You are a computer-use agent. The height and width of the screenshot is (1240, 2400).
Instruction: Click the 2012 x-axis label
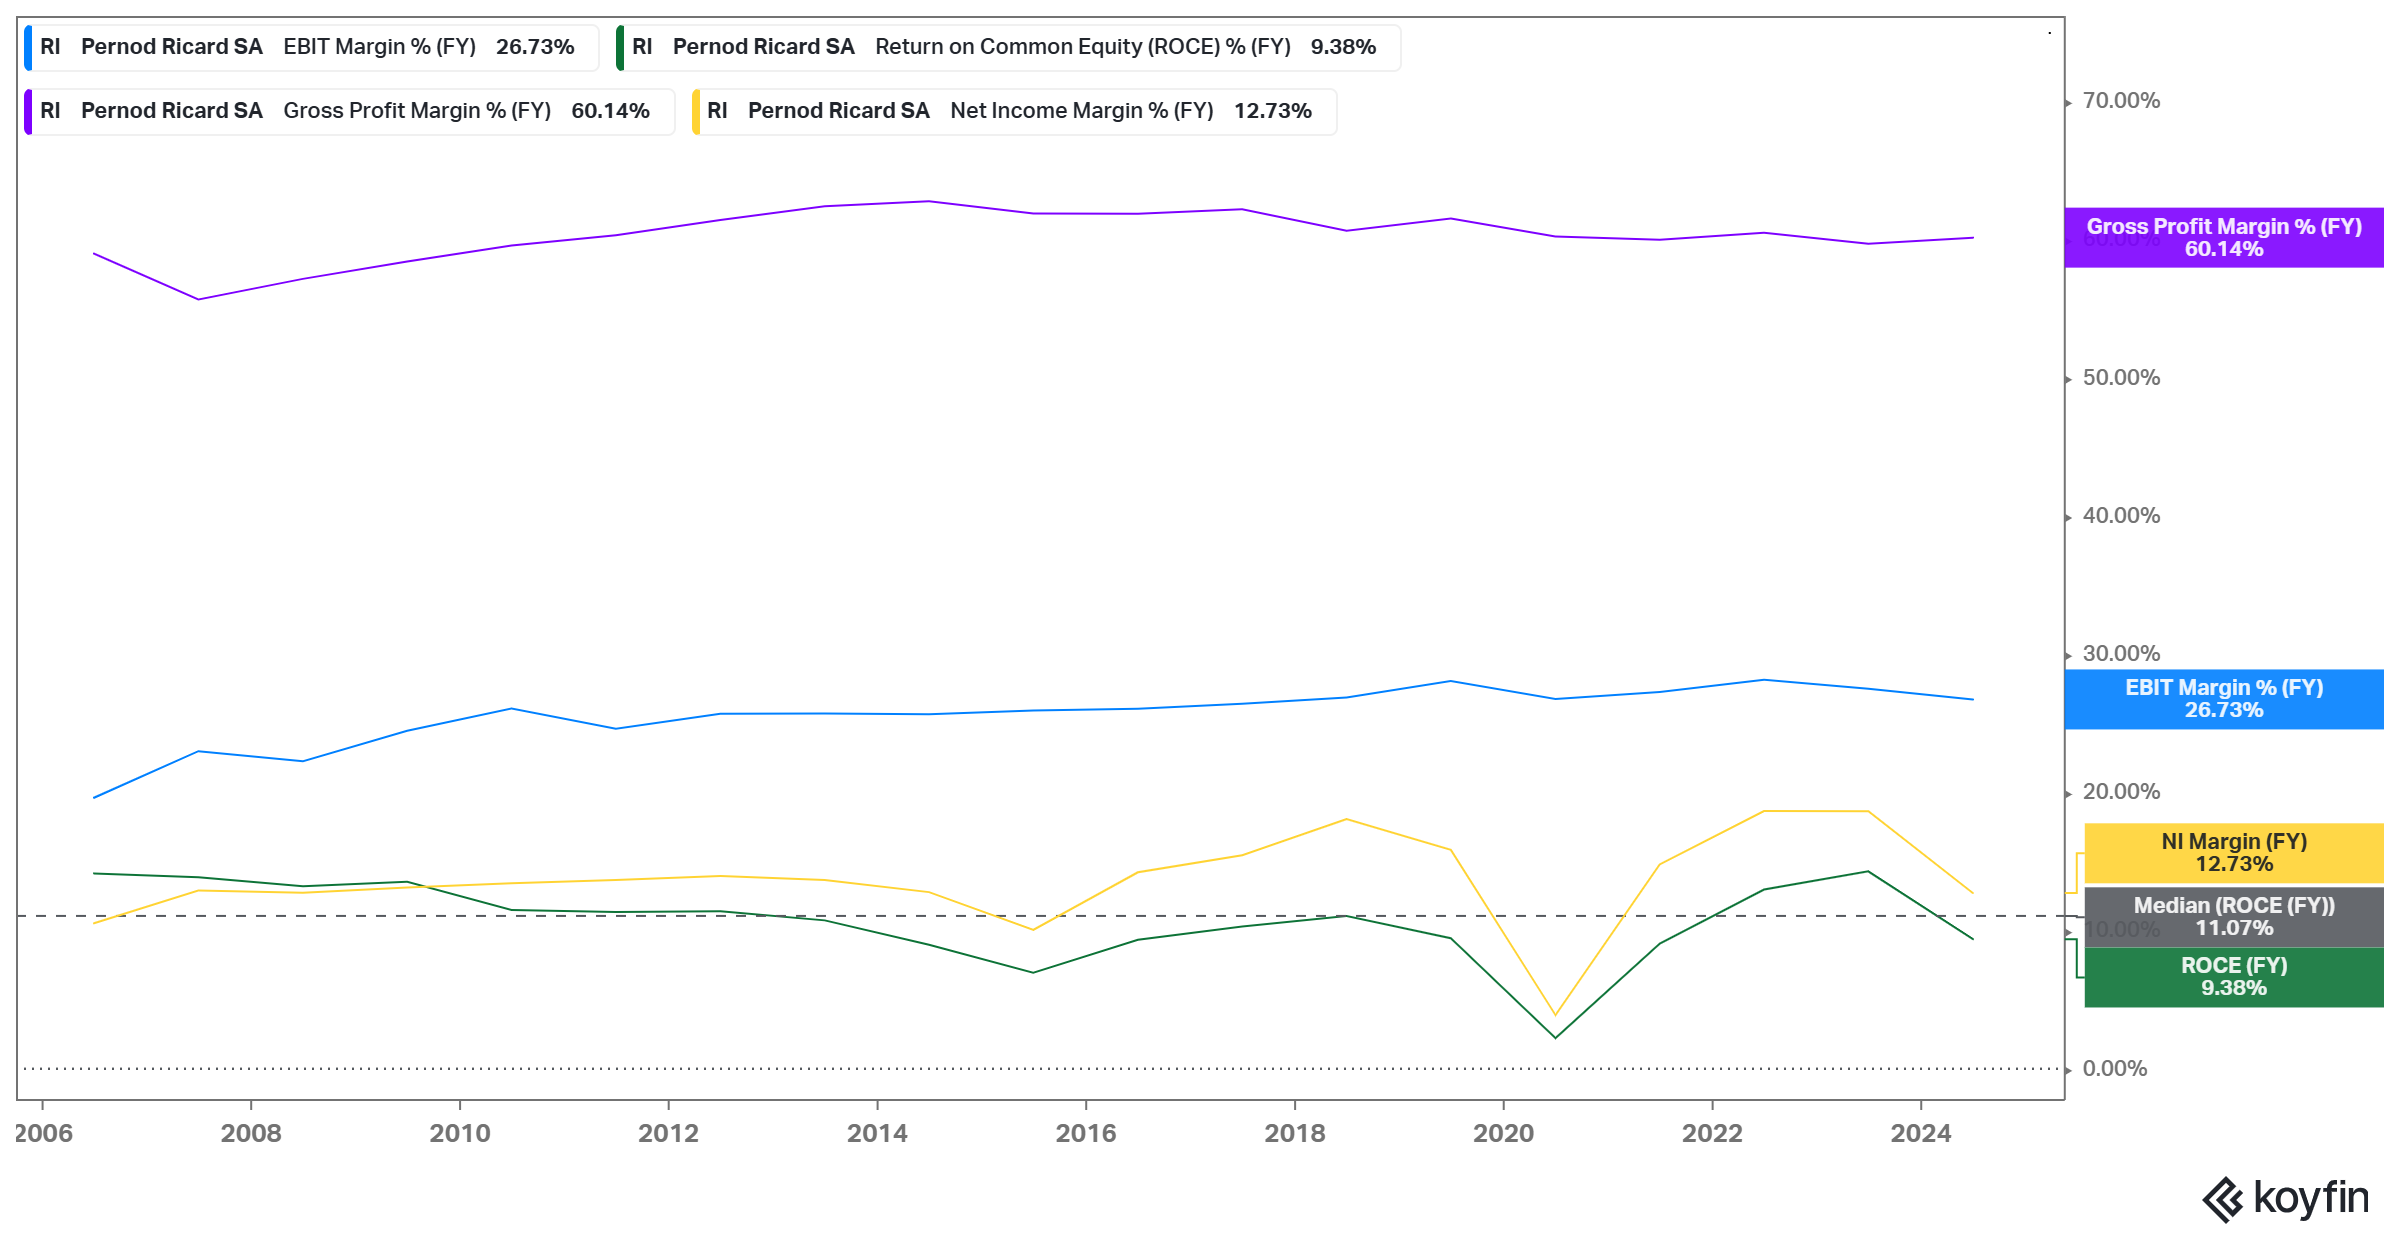(x=669, y=1133)
